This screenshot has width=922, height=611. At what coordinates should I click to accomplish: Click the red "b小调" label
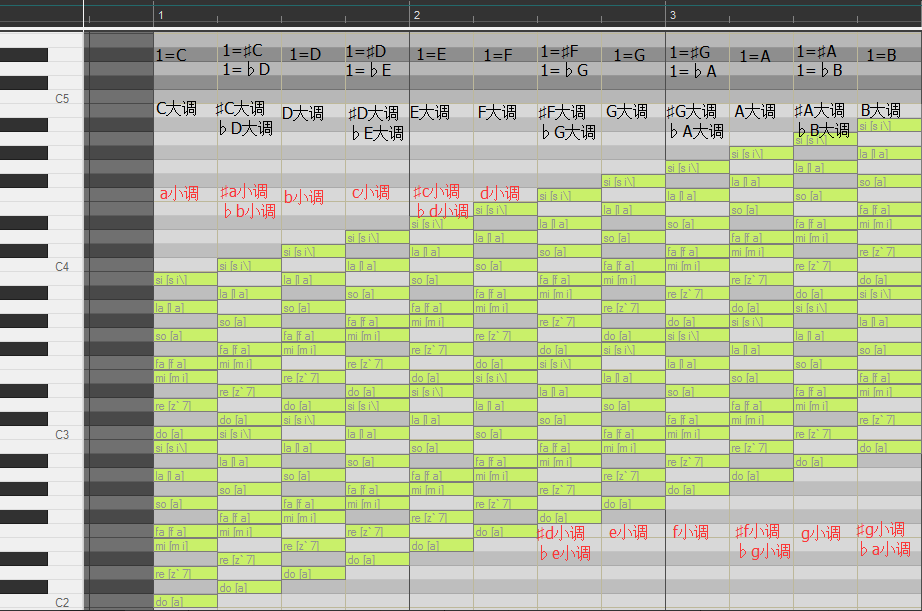coord(304,196)
